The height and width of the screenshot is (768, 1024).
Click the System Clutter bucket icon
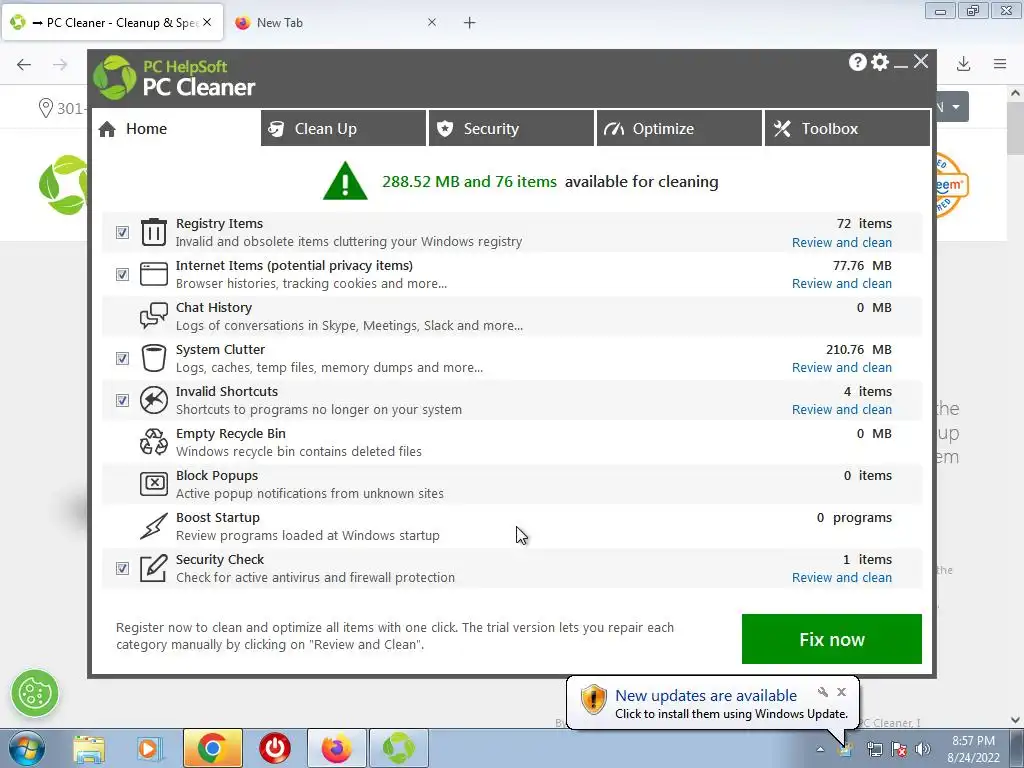click(x=153, y=358)
